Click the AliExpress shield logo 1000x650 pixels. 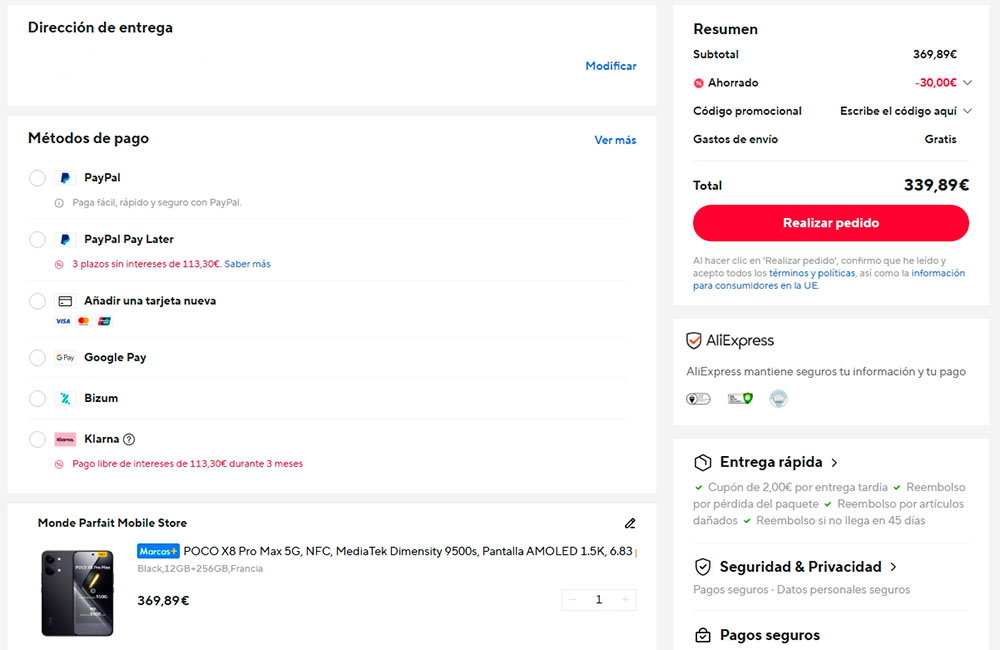694,341
